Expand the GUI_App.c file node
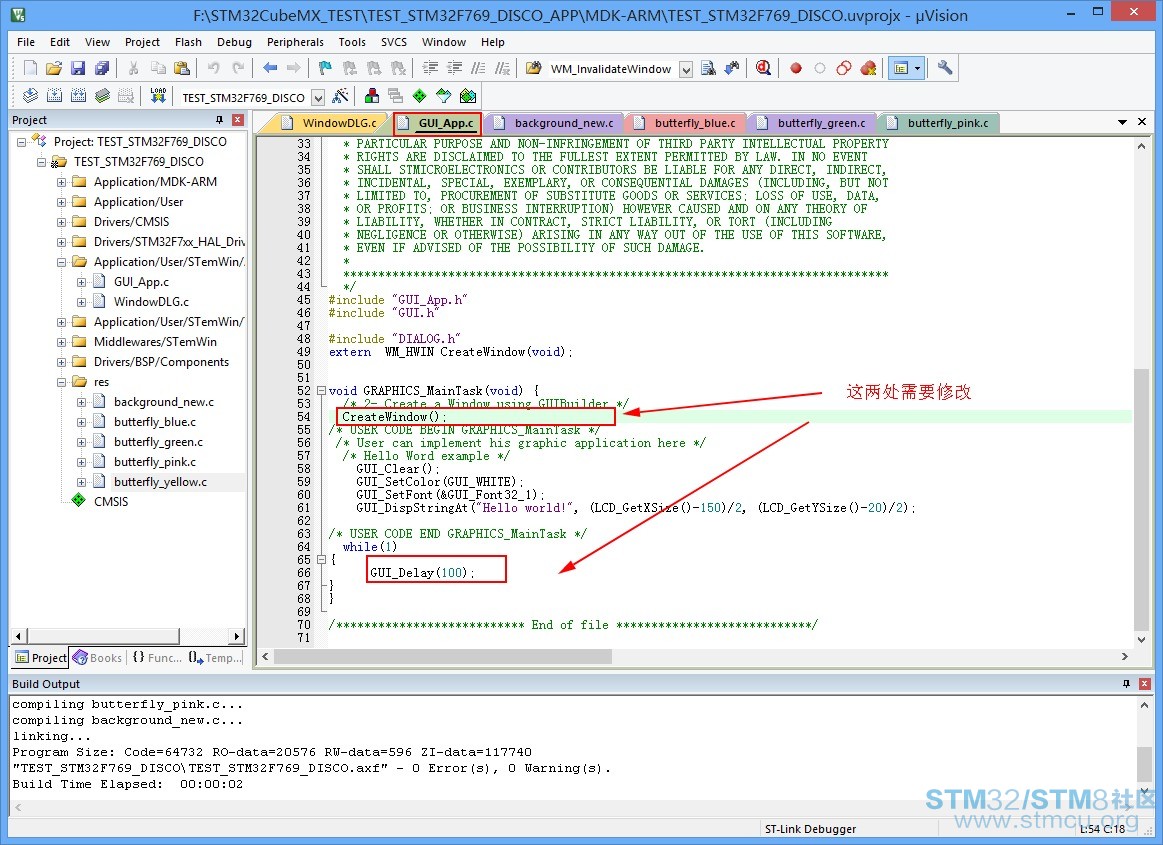Viewport: 1163px width, 845px height. tap(82, 282)
